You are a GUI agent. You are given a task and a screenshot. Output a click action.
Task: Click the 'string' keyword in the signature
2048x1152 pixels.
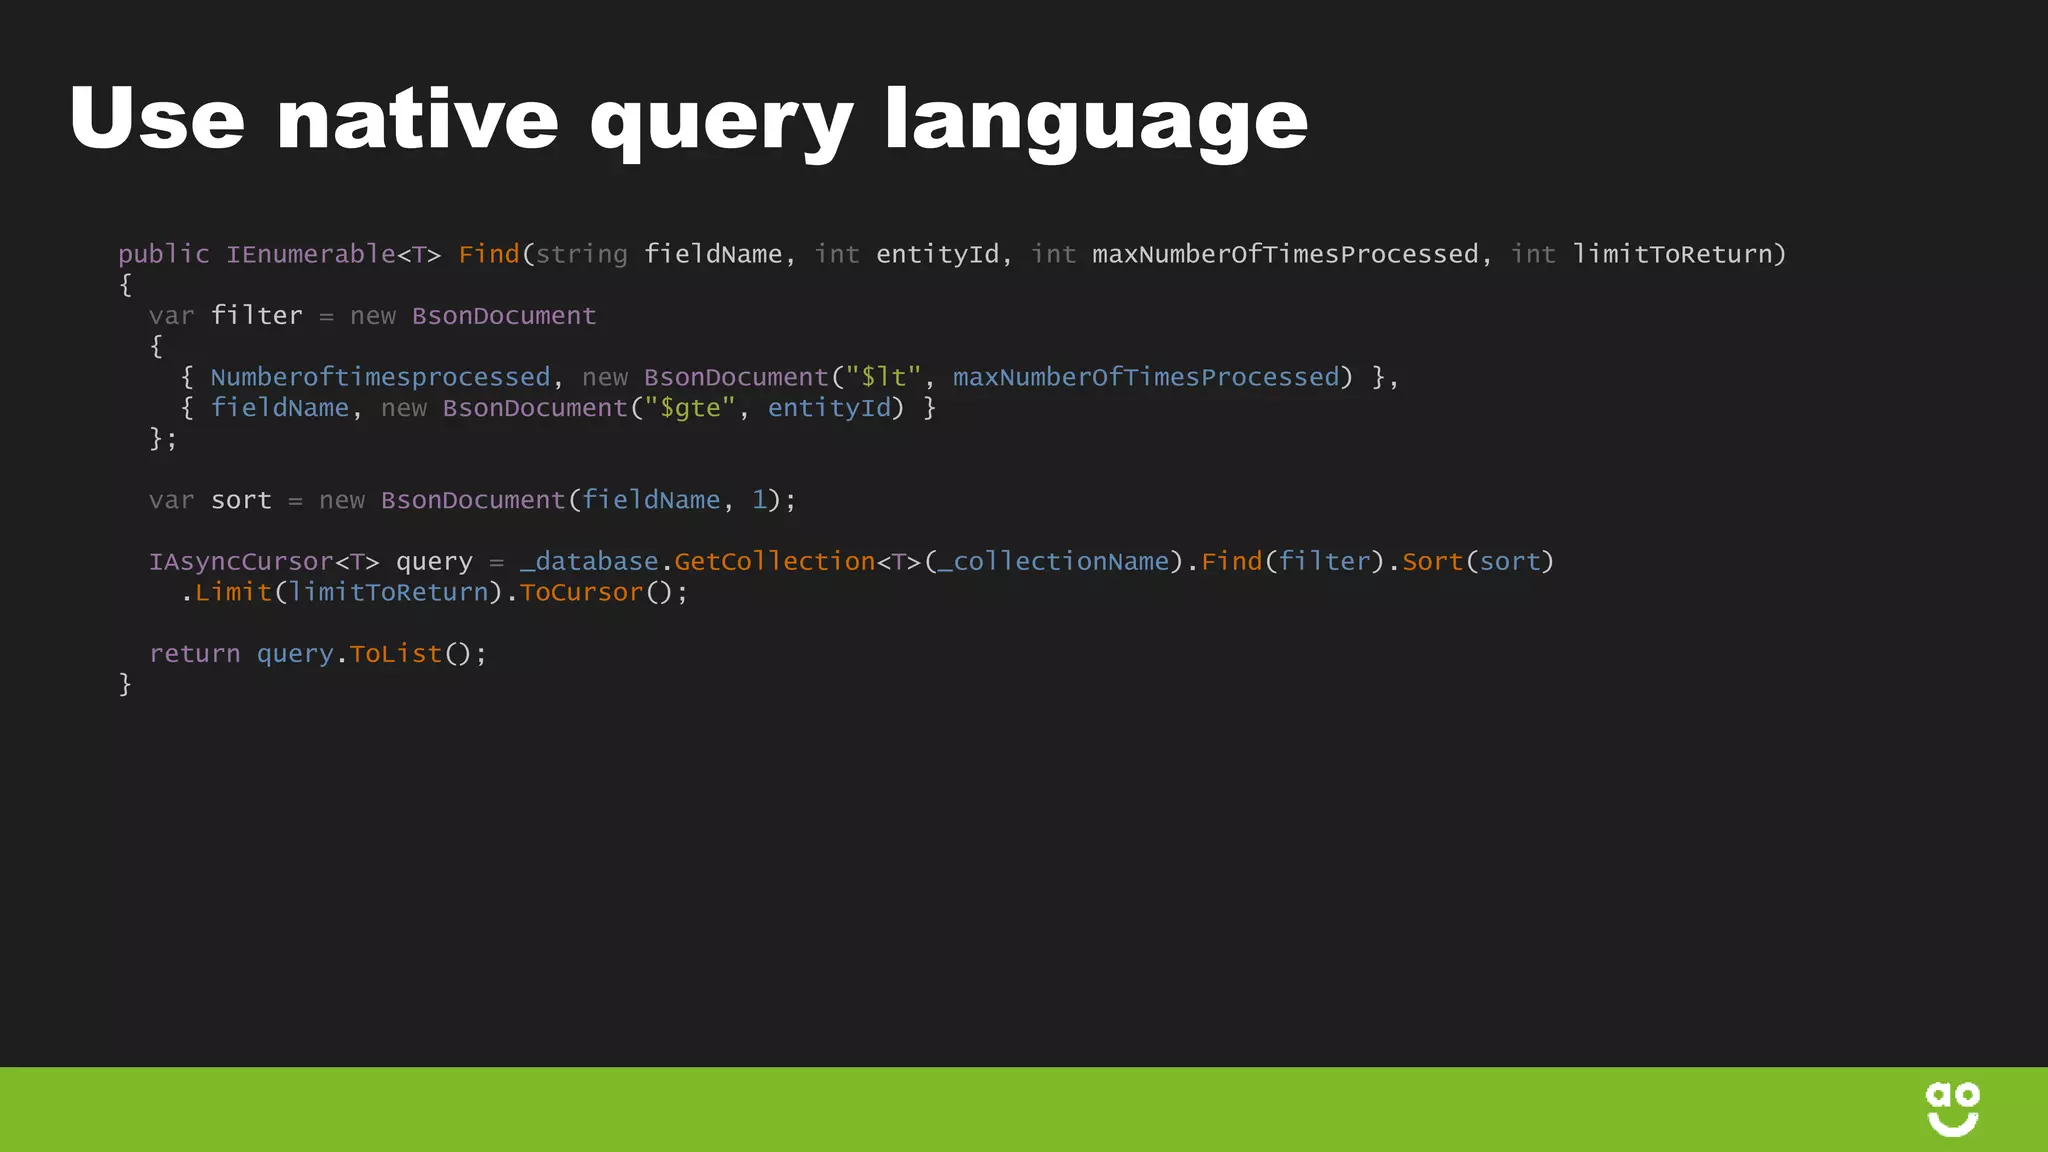coord(581,254)
